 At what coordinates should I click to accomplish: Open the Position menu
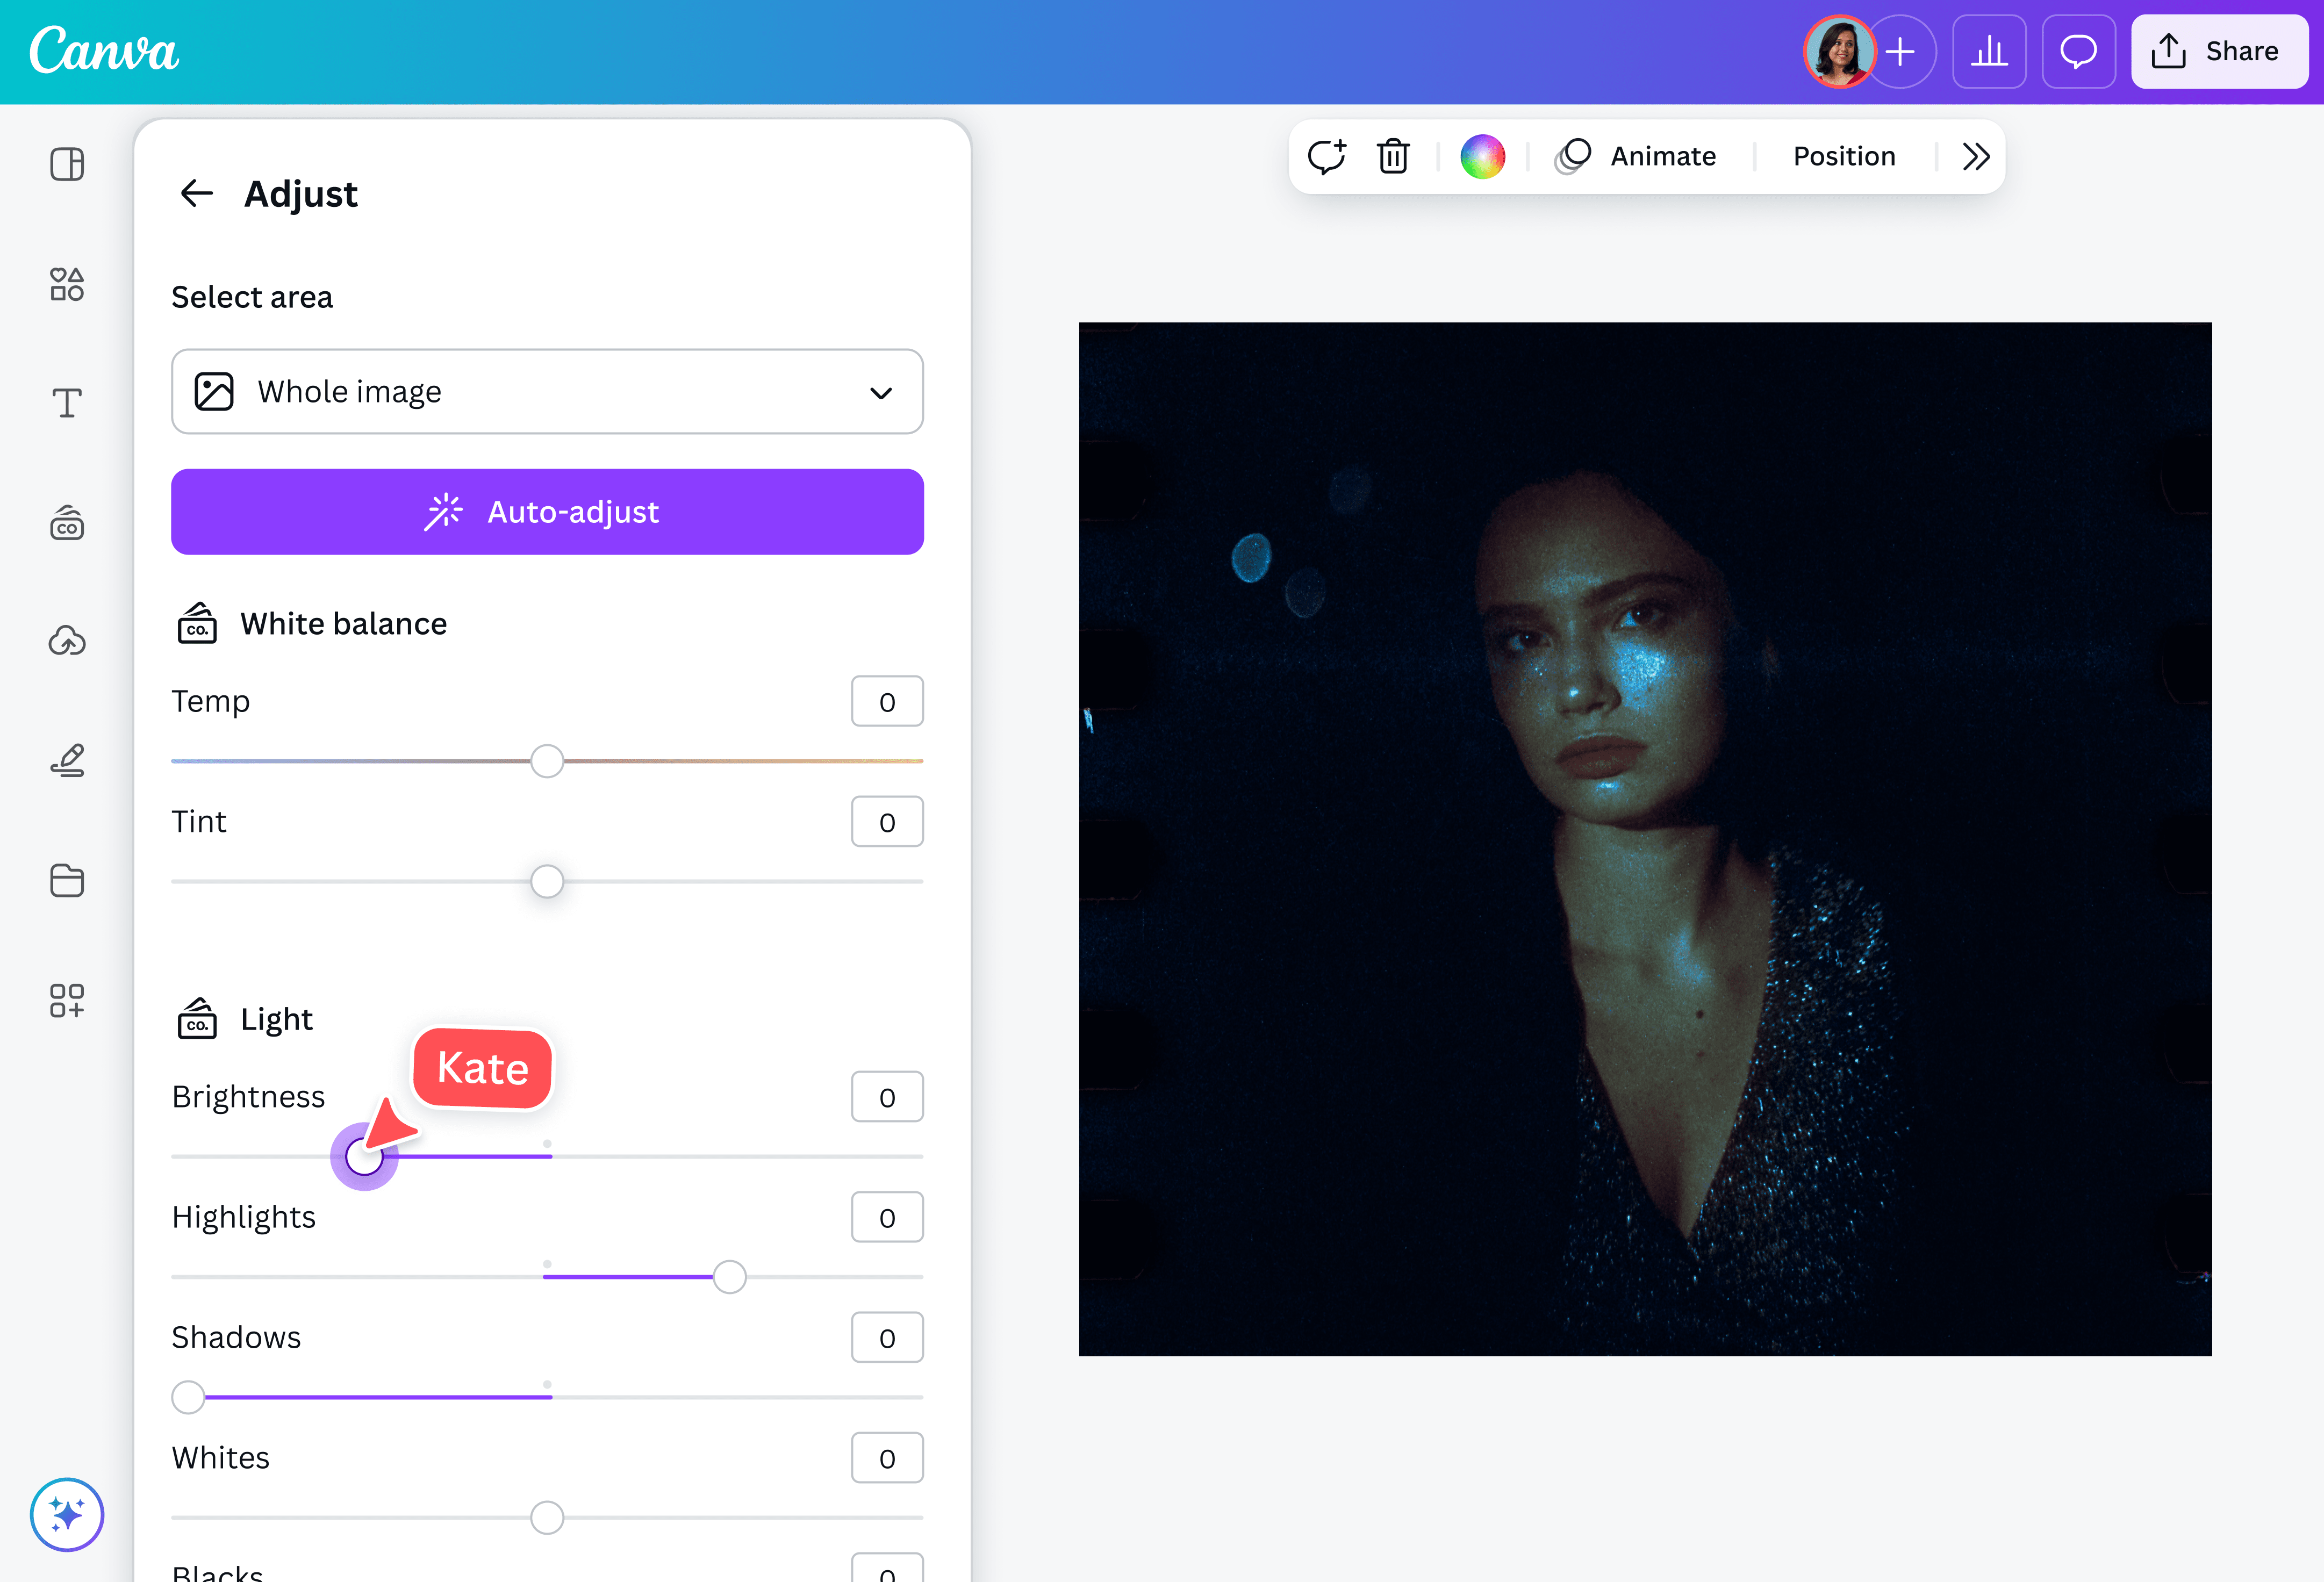(x=1843, y=156)
